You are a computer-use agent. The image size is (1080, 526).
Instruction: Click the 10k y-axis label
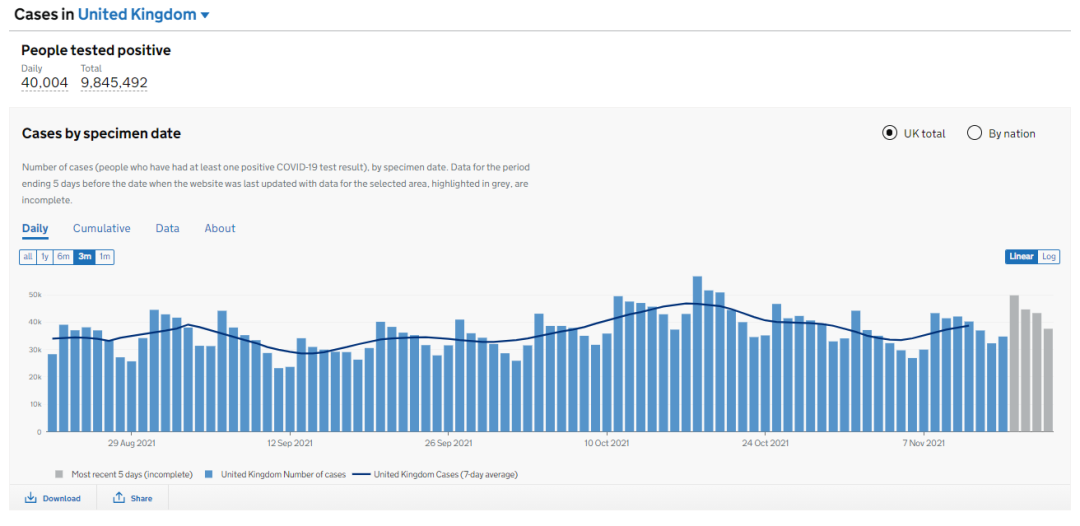pyautogui.click(x=34, y=404)
